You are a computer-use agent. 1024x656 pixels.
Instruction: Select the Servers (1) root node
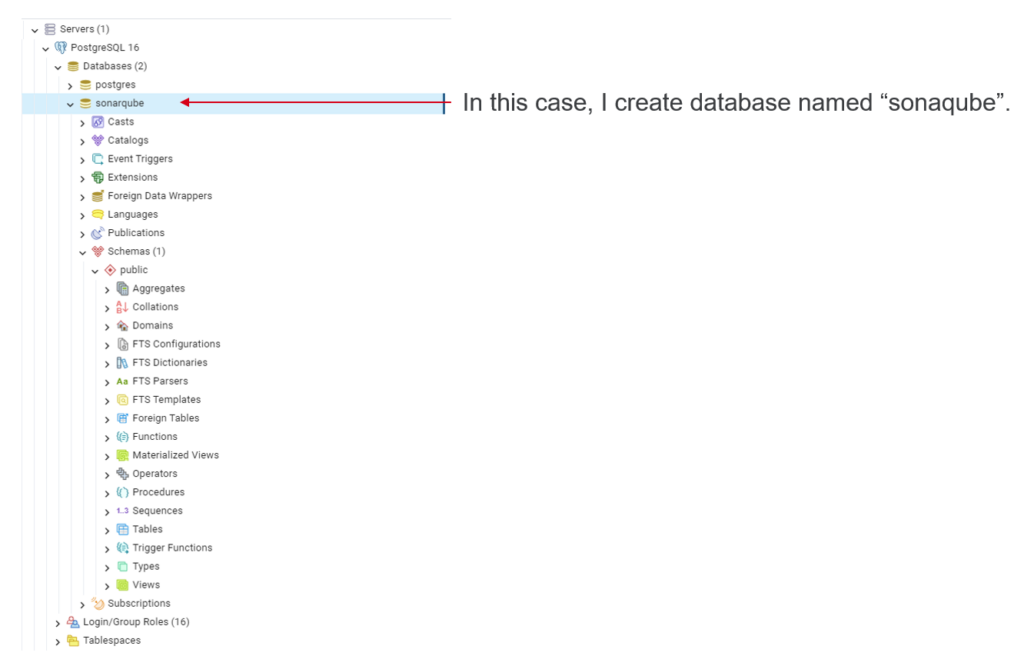point(84,29)
